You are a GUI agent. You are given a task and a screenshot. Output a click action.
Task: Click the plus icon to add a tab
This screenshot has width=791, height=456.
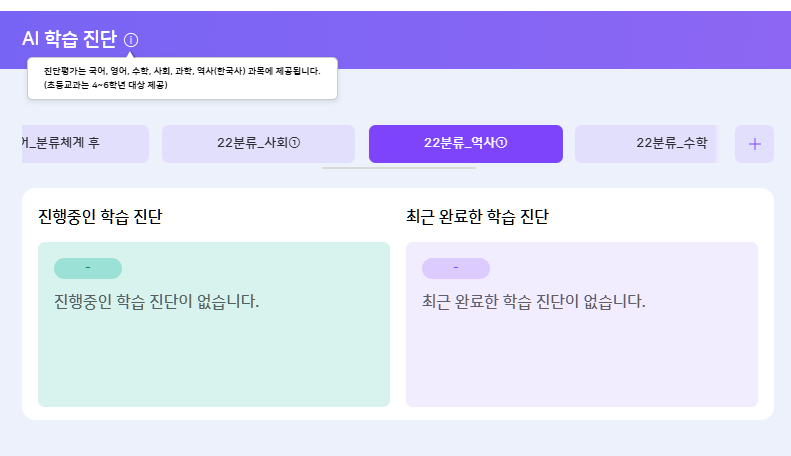754,144
